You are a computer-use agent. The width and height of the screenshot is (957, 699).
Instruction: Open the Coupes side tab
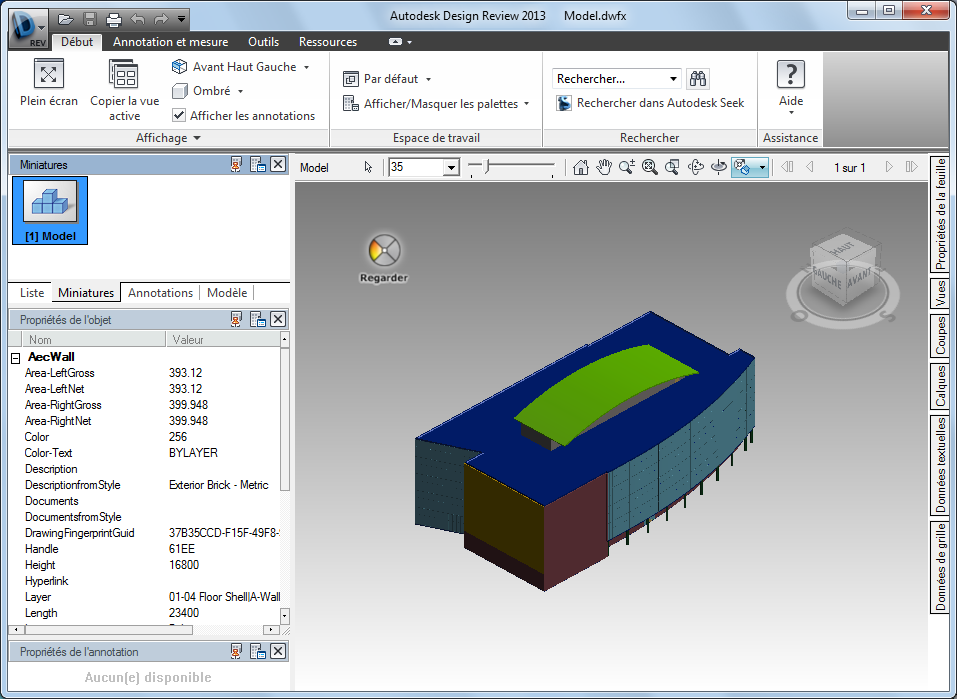click(x=940, y=335)
